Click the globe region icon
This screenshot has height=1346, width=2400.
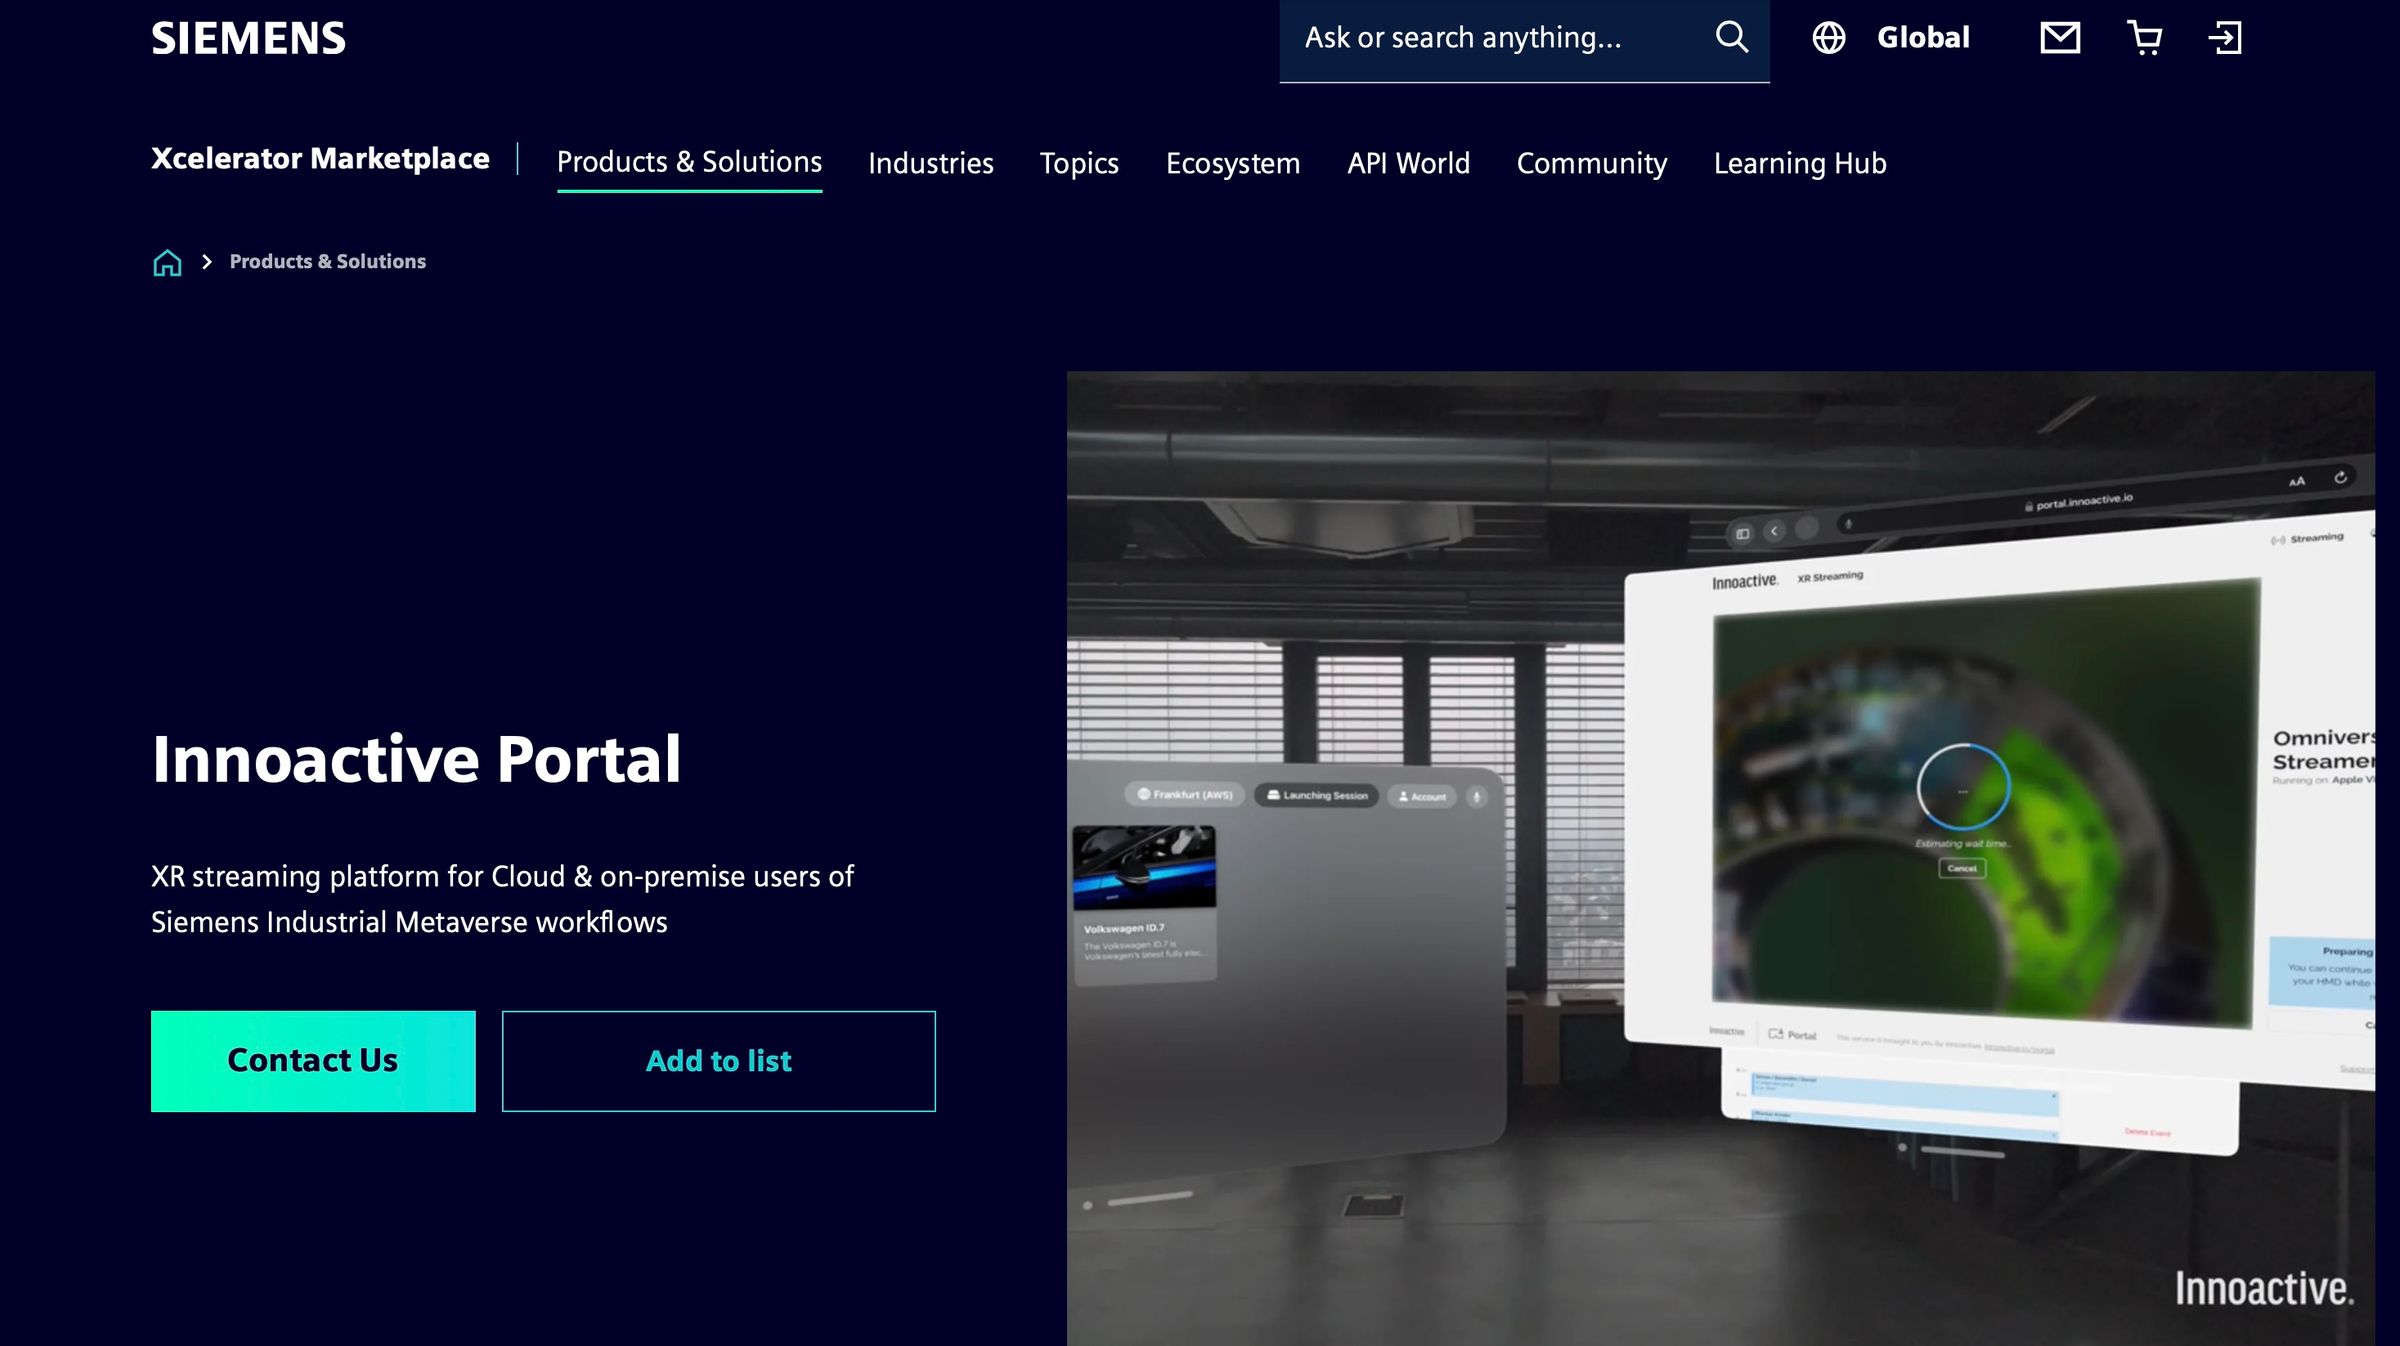[x=1828, y=38]
